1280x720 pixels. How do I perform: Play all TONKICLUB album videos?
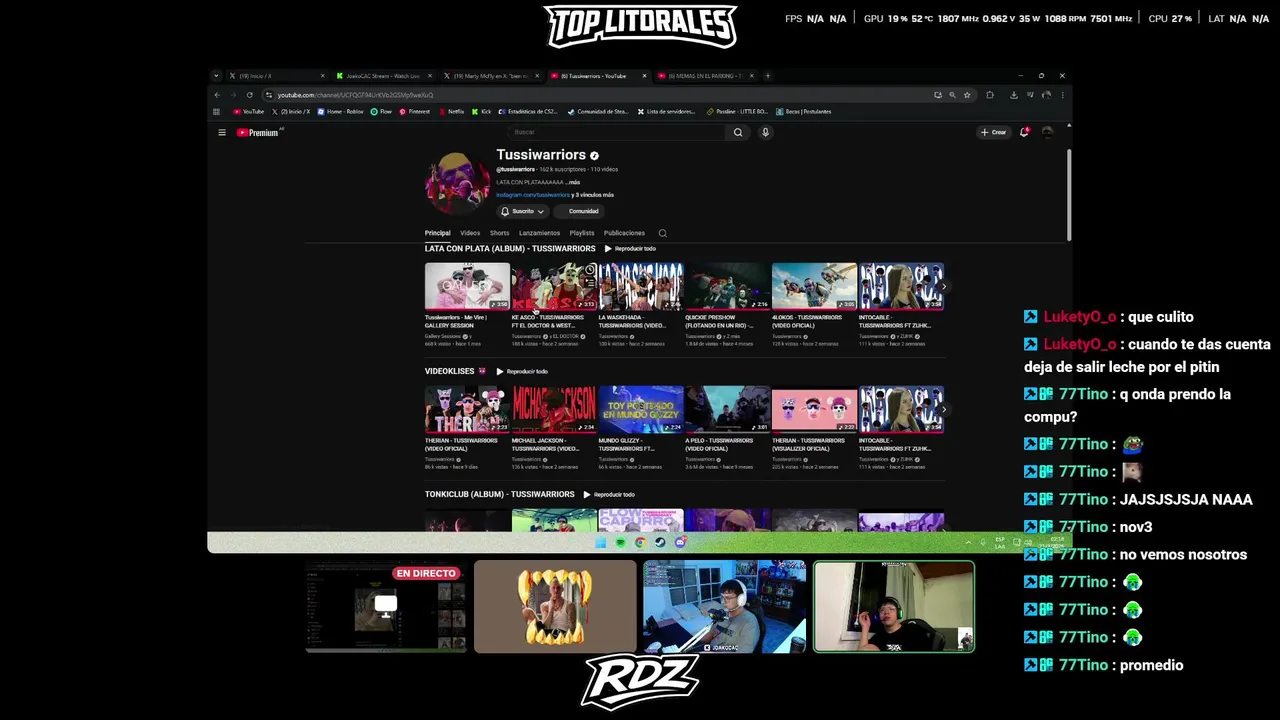tap(609, 494)
